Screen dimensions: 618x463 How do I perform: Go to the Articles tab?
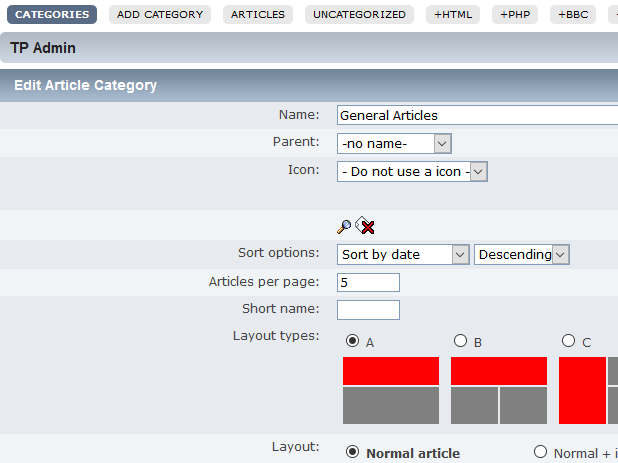[257, 15]
